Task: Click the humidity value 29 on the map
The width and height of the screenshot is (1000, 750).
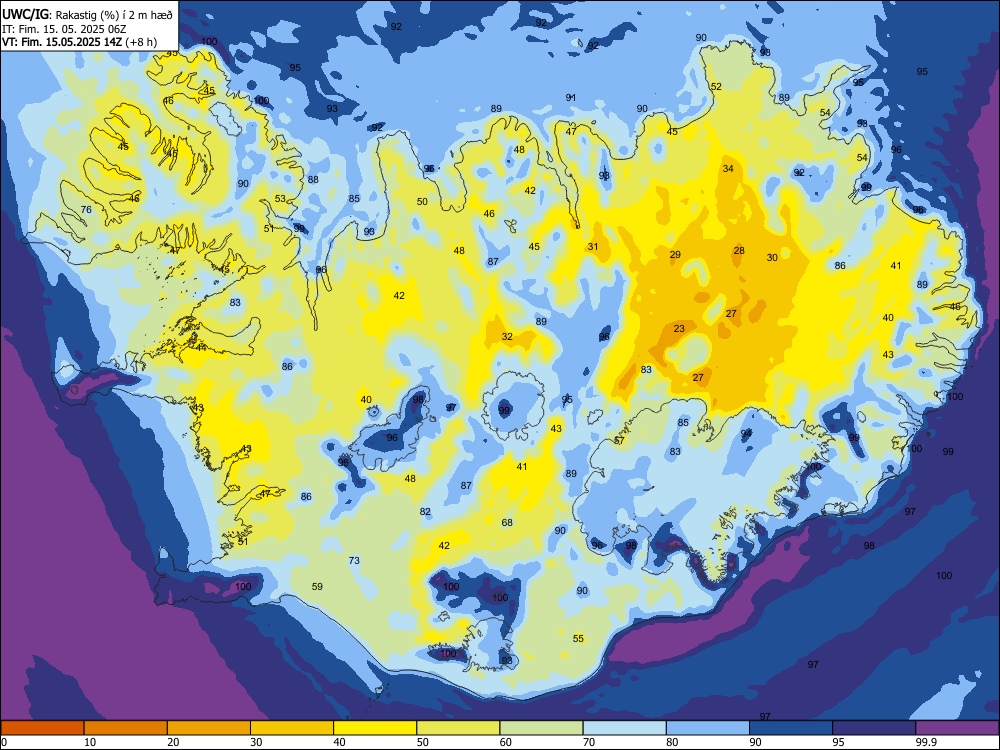Action: tap(675, 254)
